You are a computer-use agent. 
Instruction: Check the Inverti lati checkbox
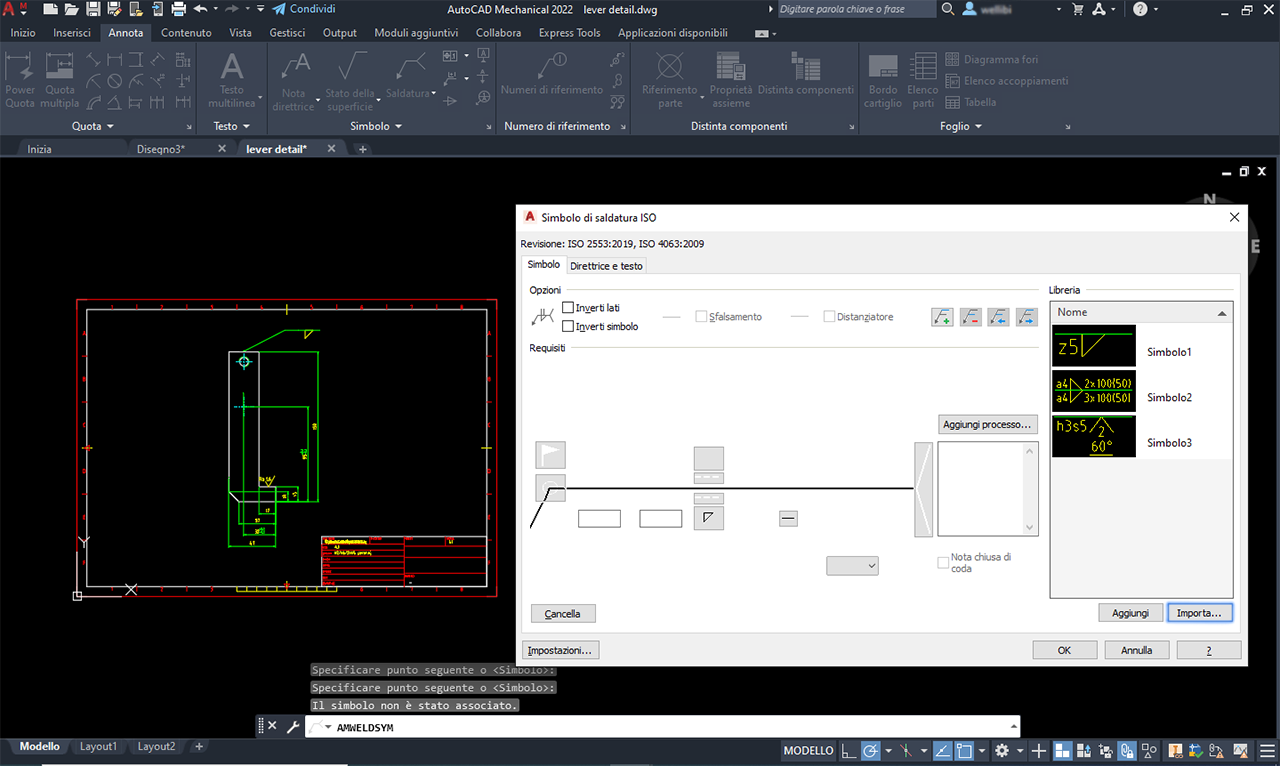568,308
